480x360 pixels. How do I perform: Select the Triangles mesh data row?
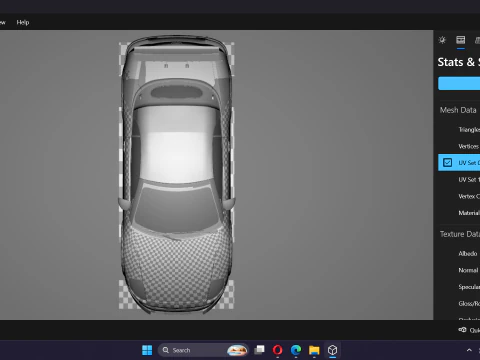click(x=459, y=130)
